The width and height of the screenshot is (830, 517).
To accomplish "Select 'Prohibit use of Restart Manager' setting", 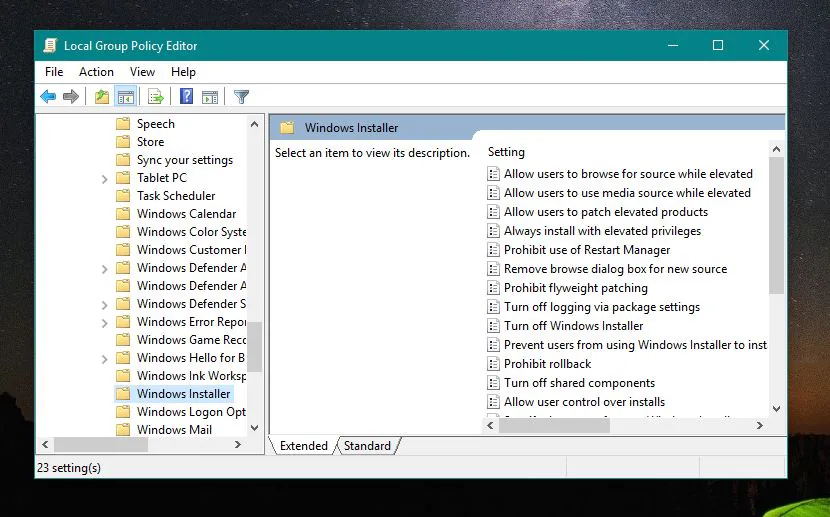I will tap(587, 250).
